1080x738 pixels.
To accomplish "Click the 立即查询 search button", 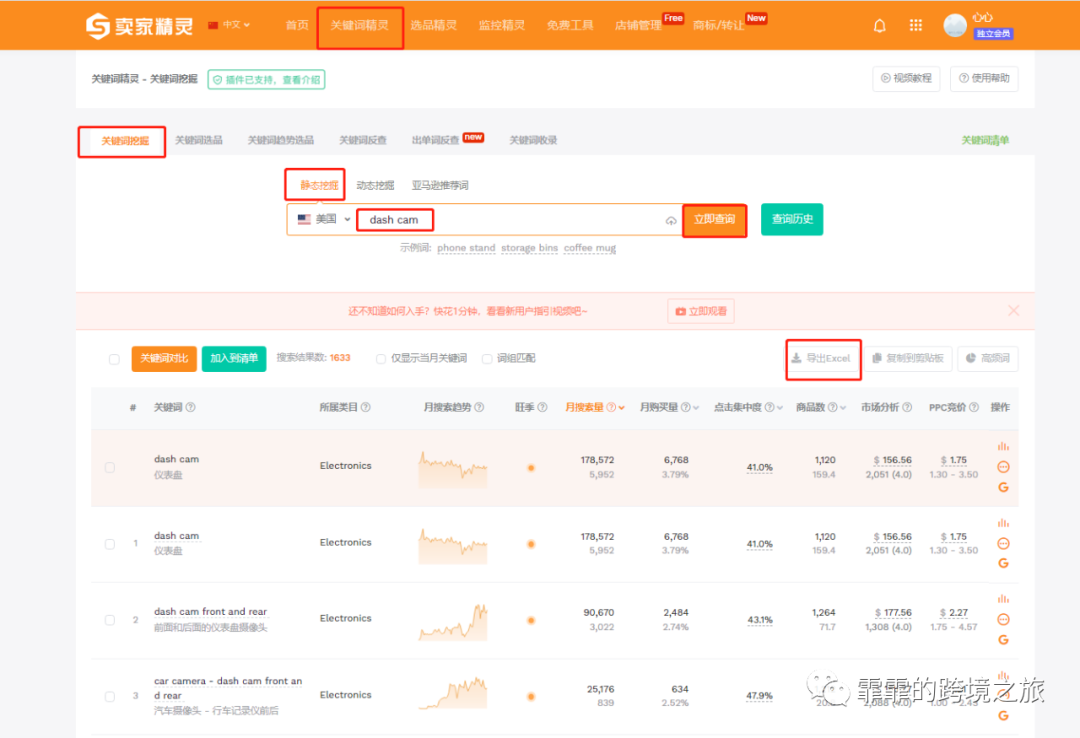I will click(714, 220).
